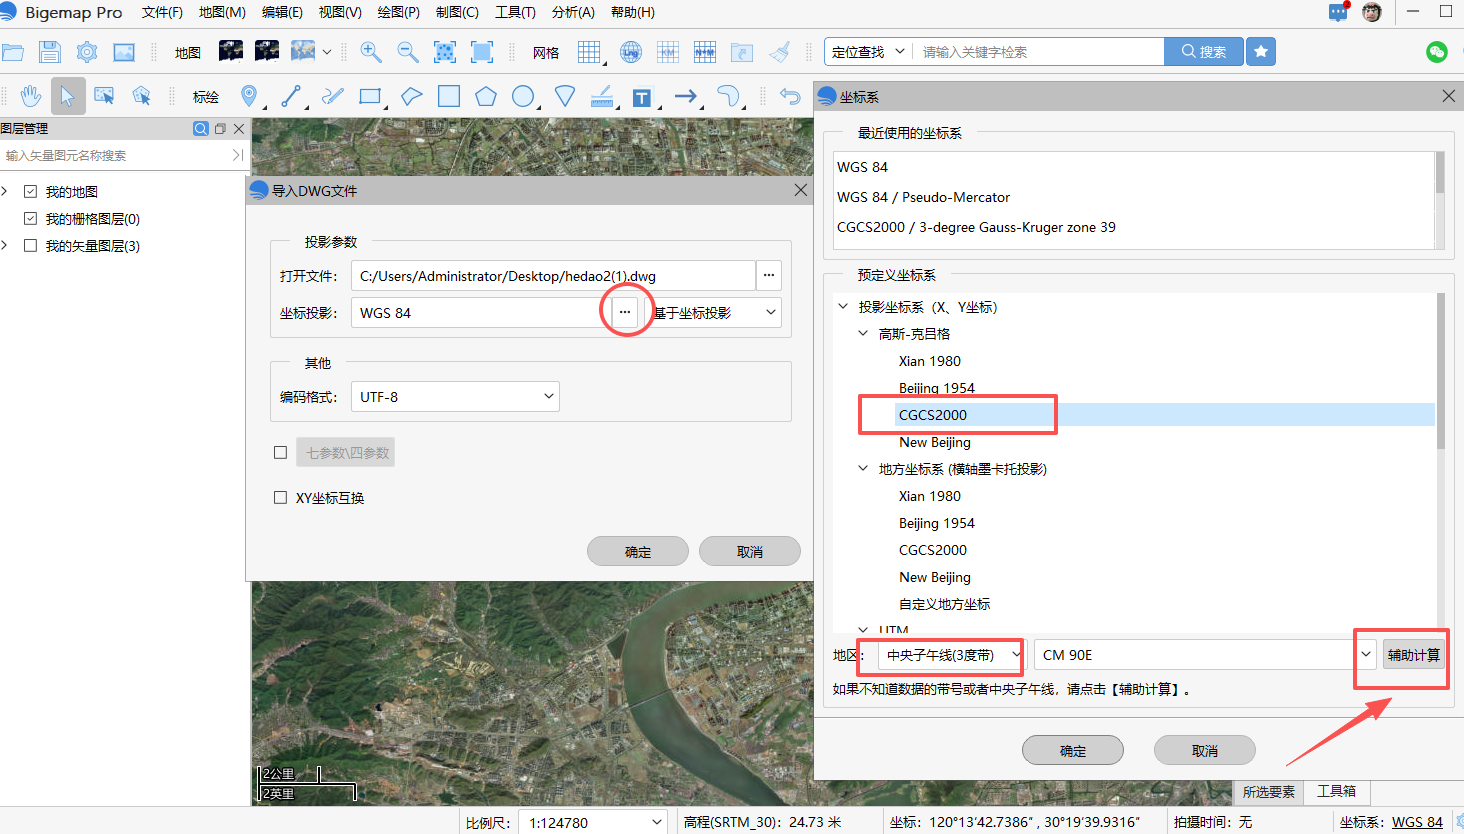
Task: Open the 工具(T) menu
Action: click(515, 12)
